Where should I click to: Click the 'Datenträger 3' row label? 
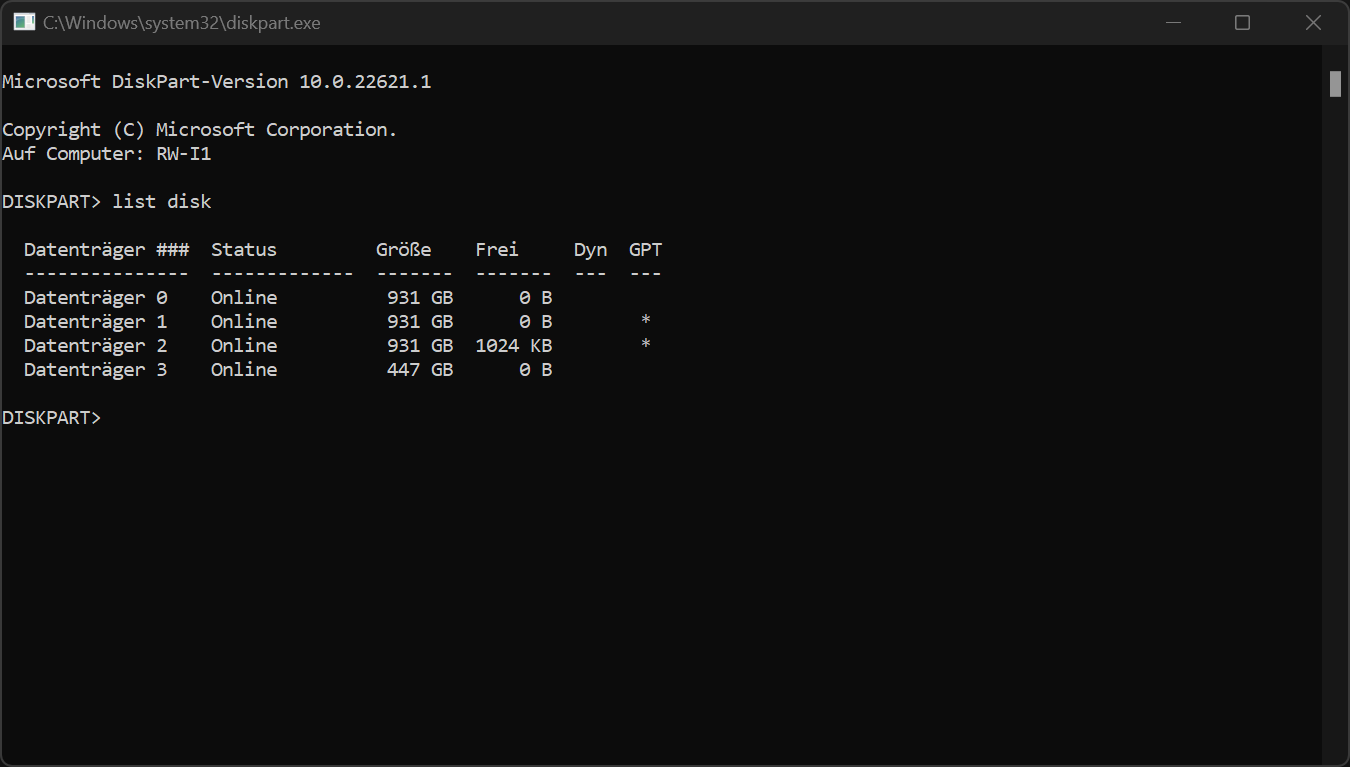(96, 370)
